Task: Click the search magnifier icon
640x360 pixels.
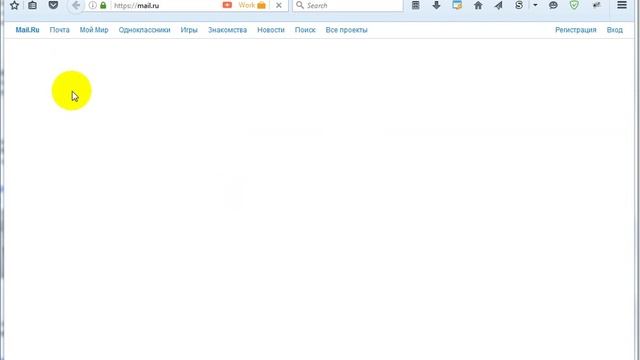Action: point(300,5)
